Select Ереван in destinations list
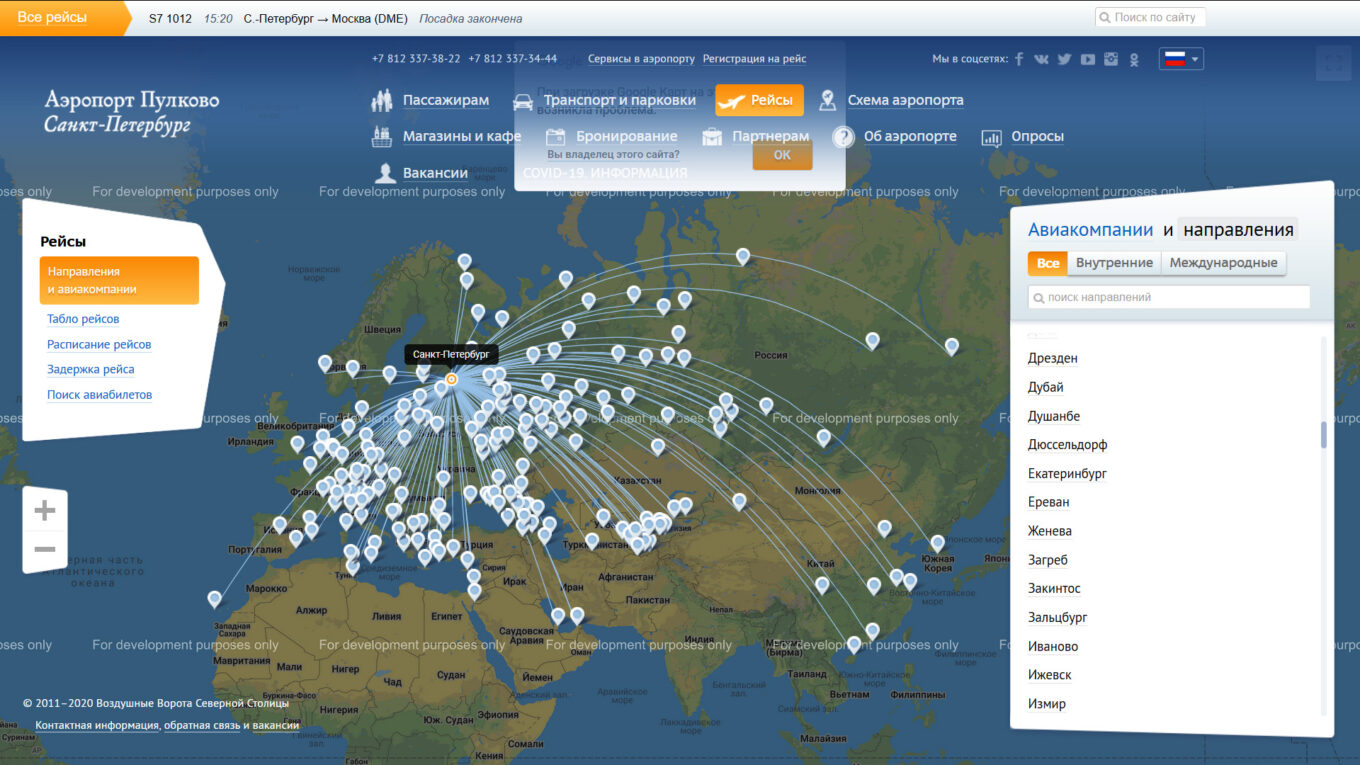This screenshot has height=765, width=1360. 1048,502
